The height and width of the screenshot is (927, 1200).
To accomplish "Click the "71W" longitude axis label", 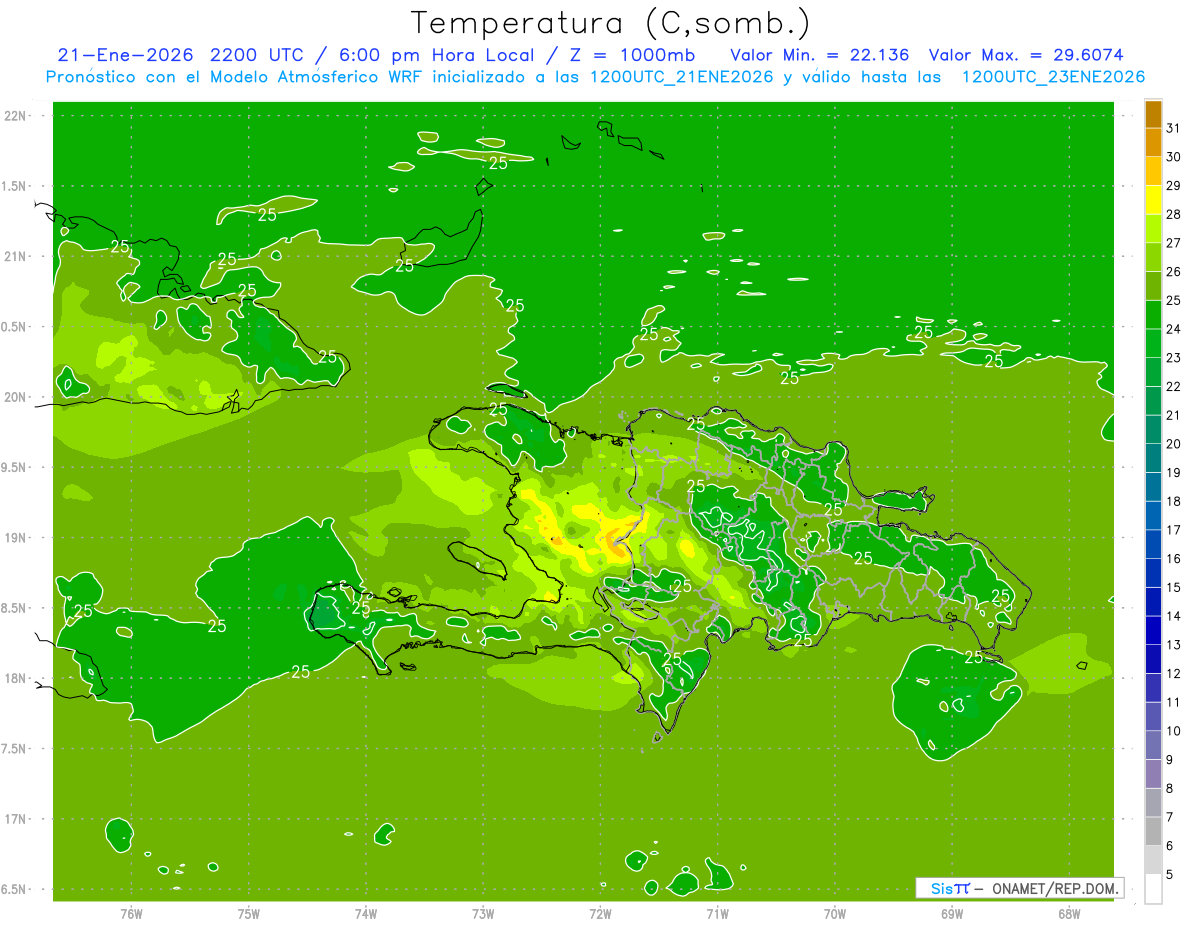I will pyautogui.click(x=717, y=913).
